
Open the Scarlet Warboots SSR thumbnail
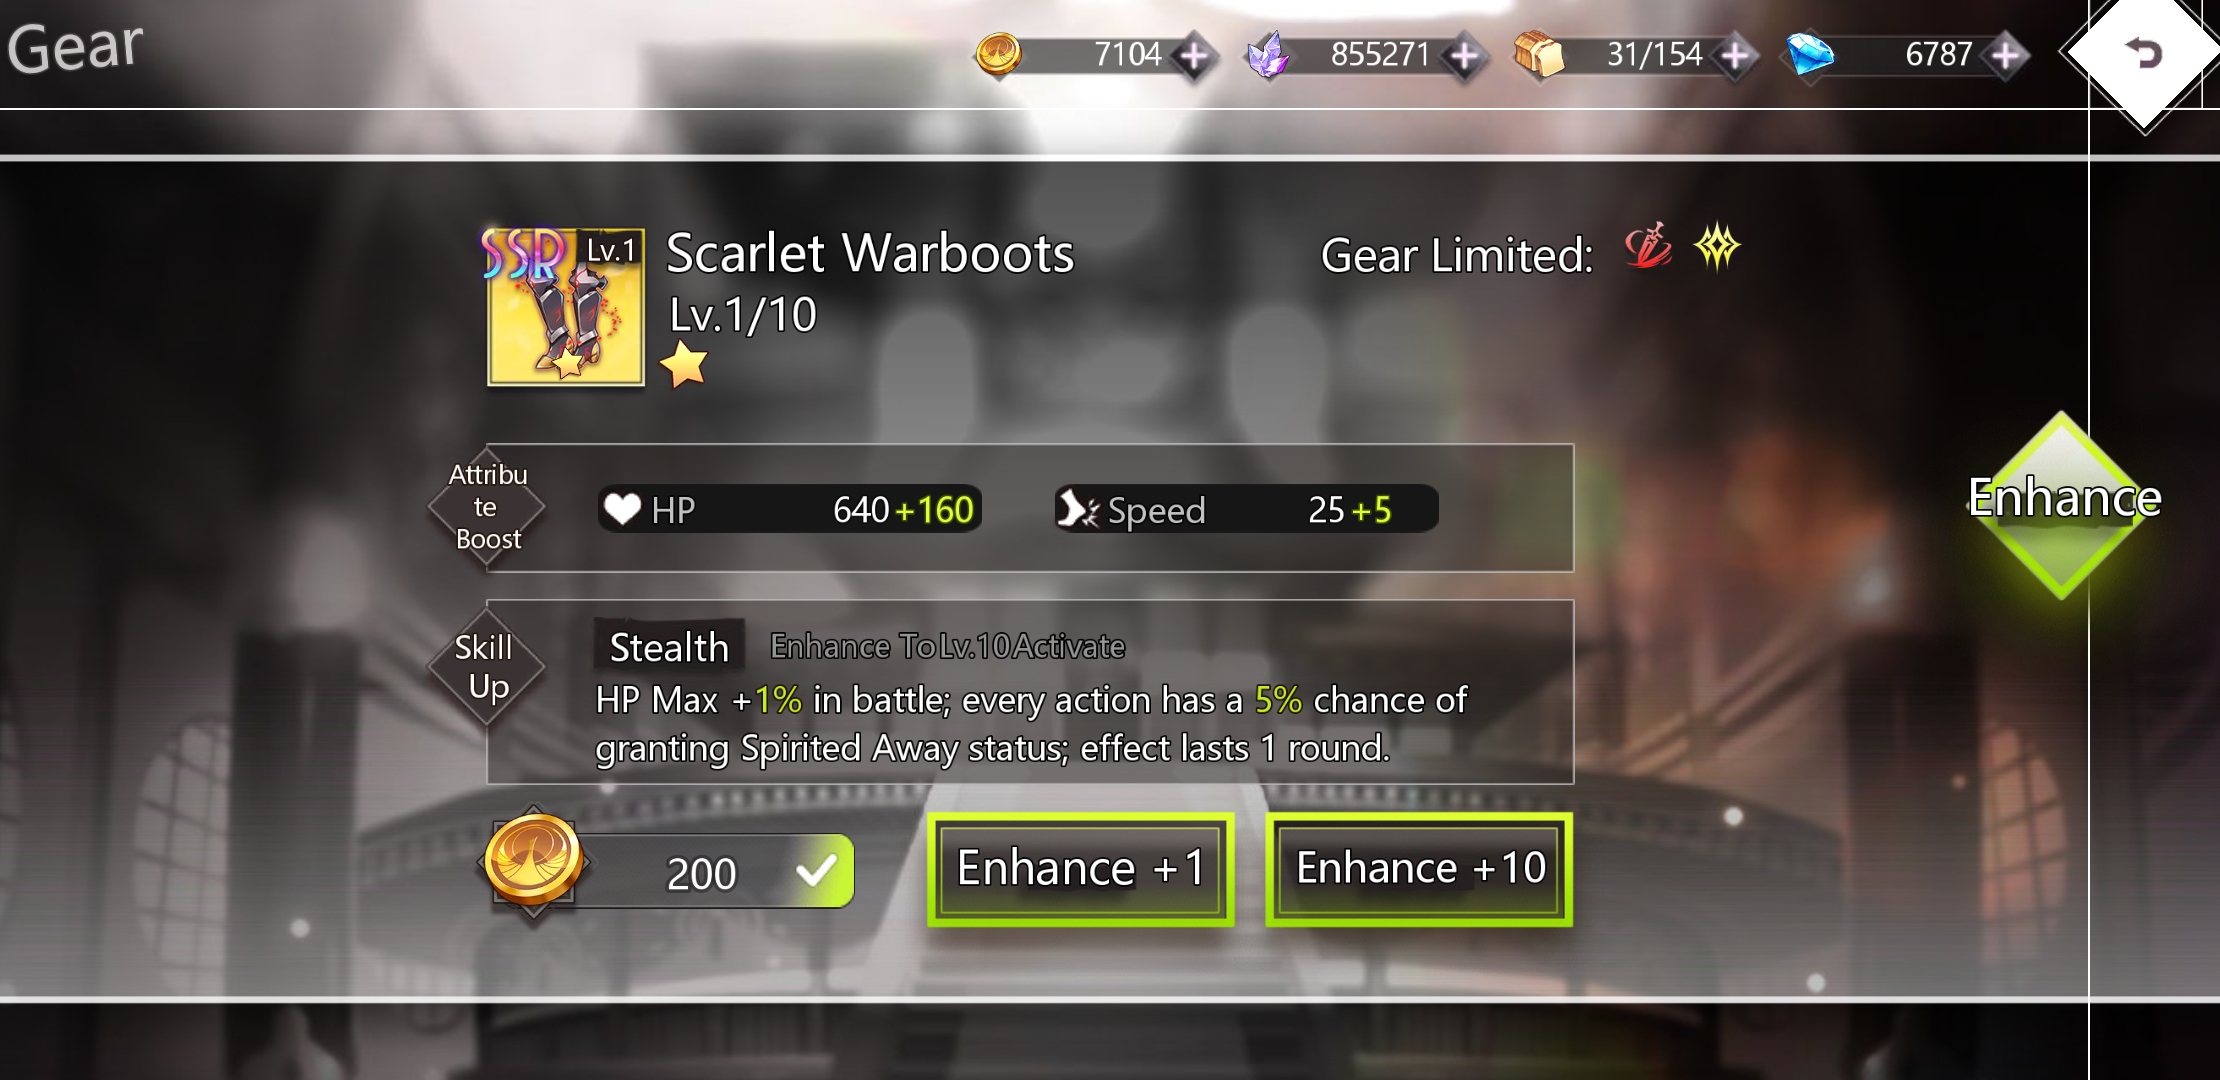(x=565, y=307)
